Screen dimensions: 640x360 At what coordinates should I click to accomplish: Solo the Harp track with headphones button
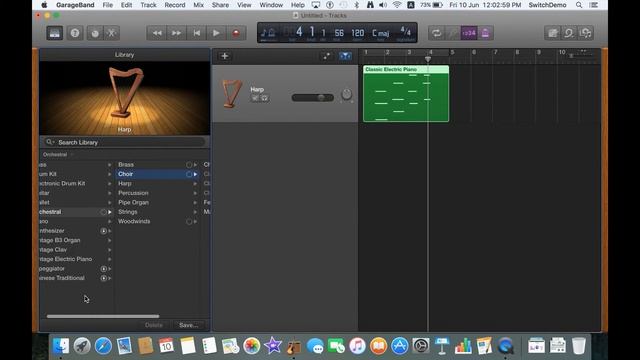tap(264, 98)
